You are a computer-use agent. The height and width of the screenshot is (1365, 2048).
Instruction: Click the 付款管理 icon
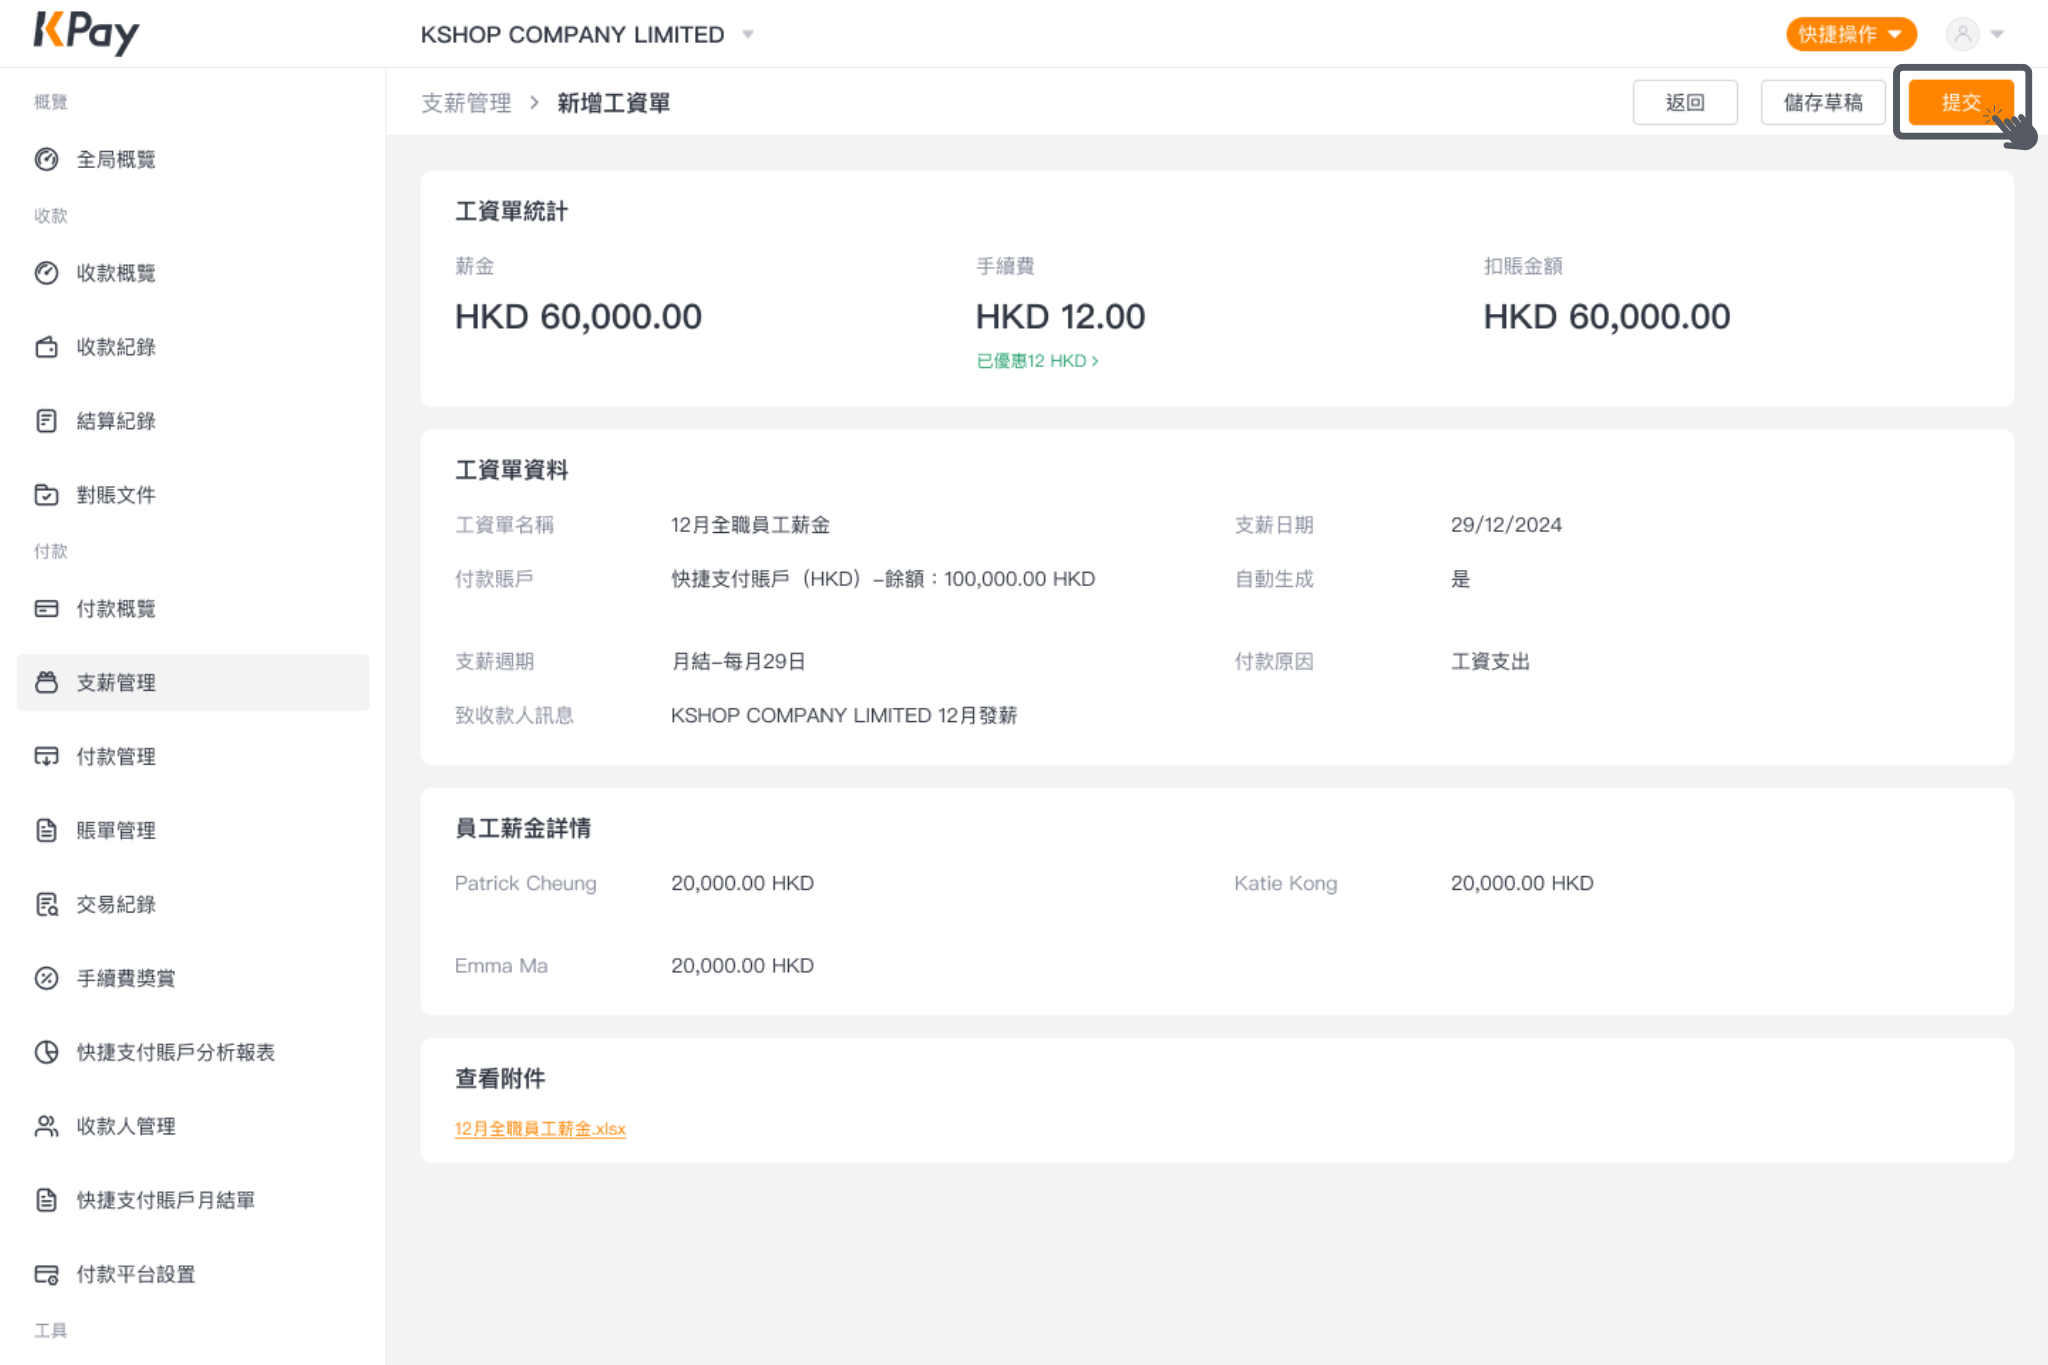46,757
